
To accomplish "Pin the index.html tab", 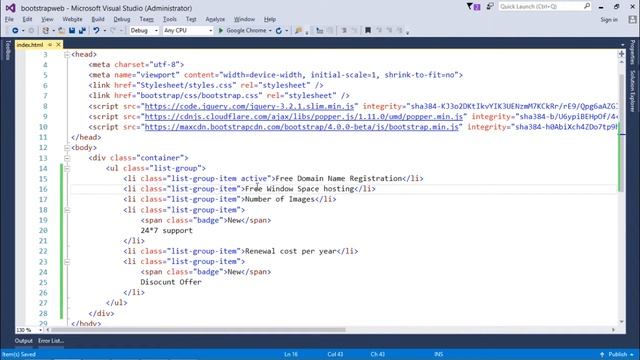I will [50, 44].
